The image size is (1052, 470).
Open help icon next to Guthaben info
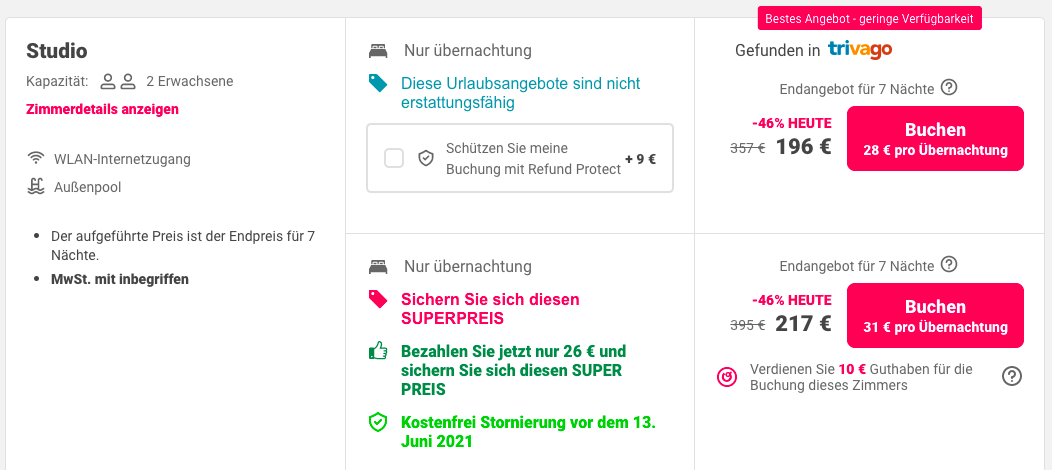tap(1012, 376)
